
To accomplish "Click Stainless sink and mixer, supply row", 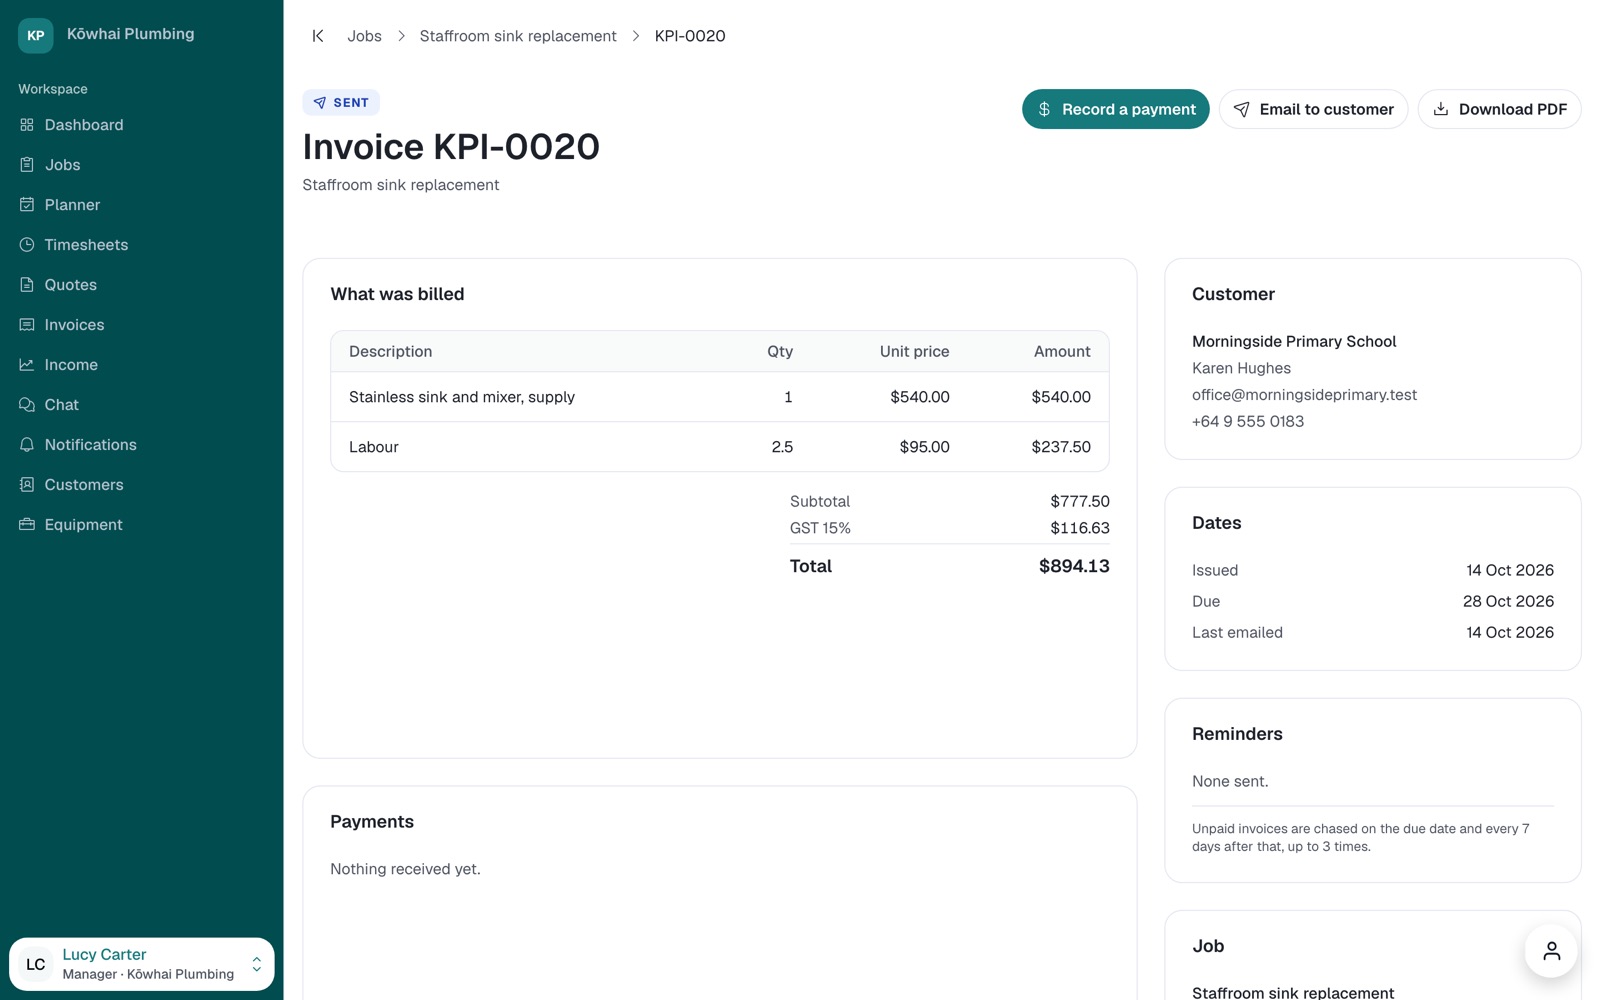I will click(720, 397).
